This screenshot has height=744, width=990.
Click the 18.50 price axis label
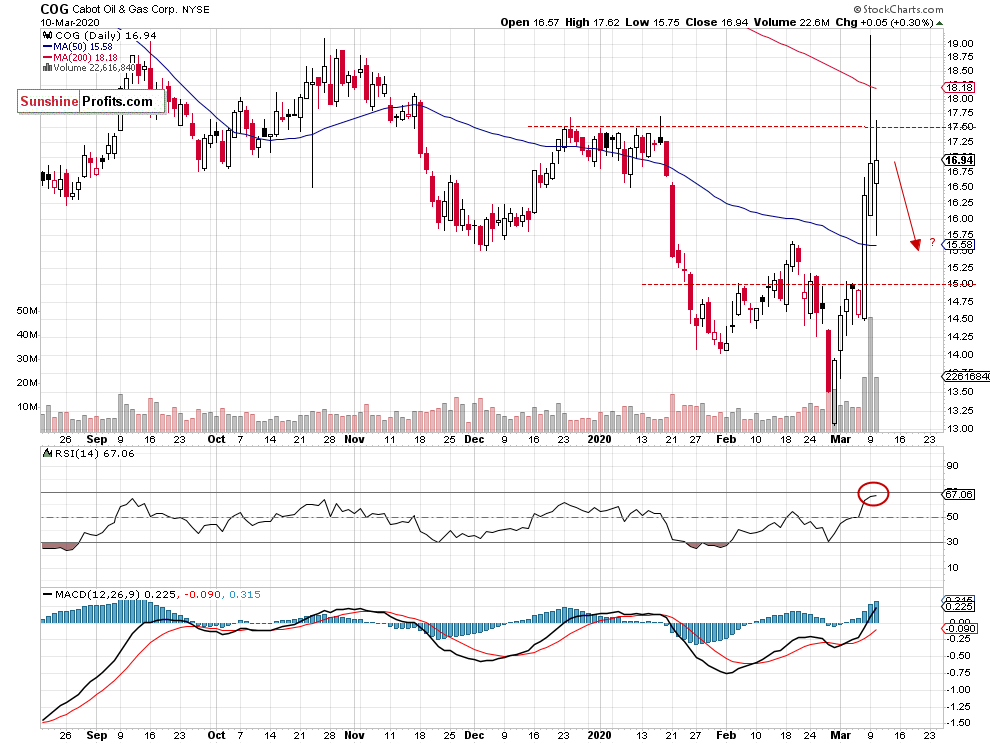(960, 71)
